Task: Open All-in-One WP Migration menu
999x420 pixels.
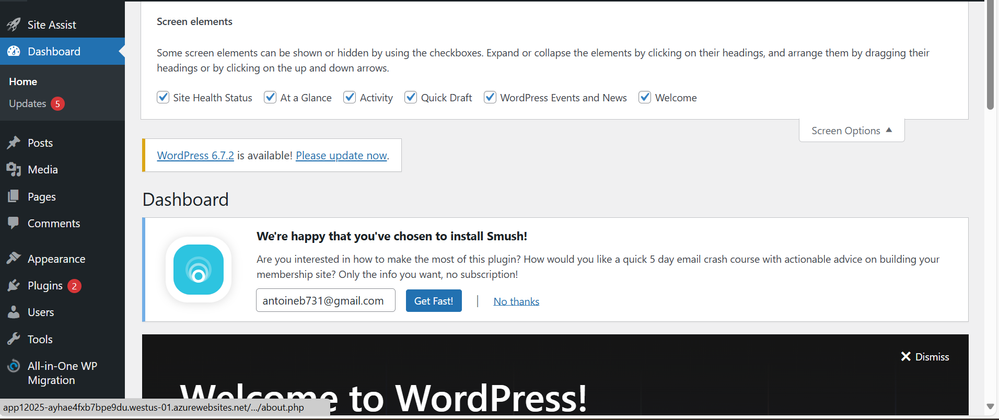Action: click(62, 373)
